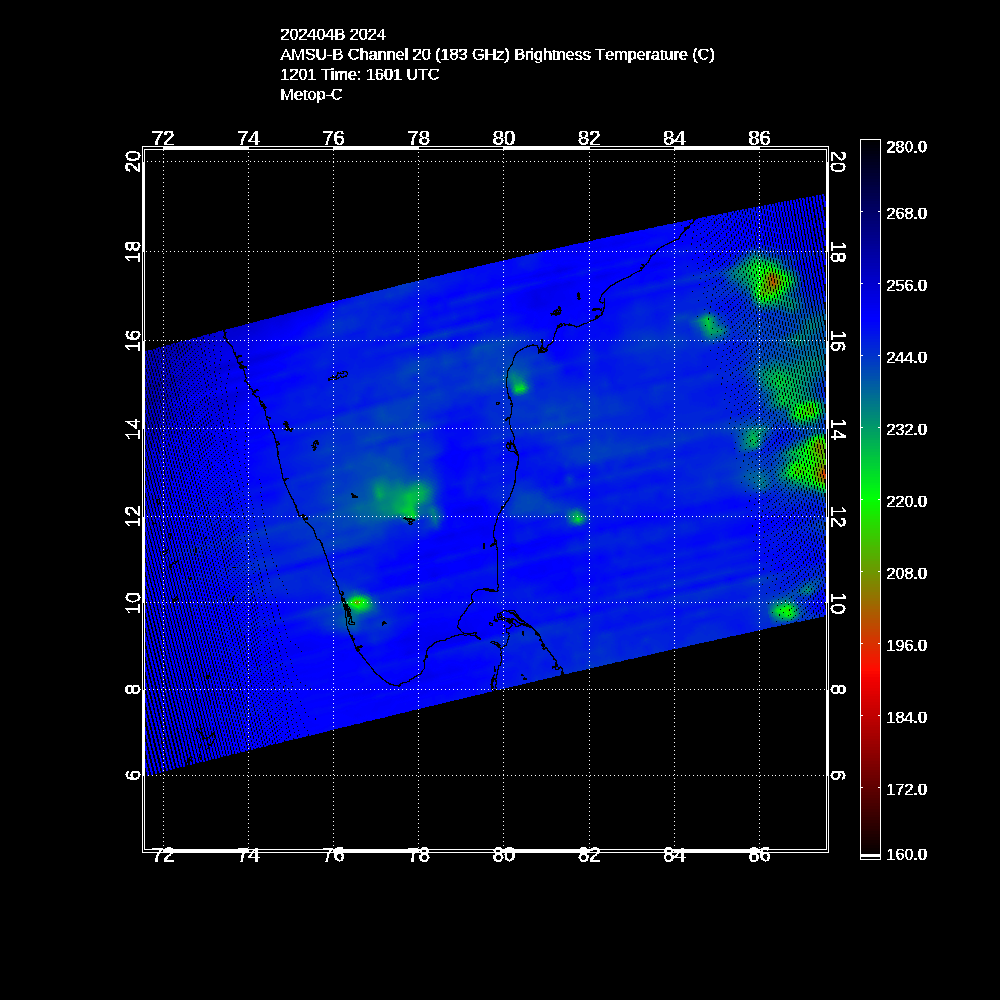Click the colorbar label "184.0"
The height and width of the screenshot is (1000, 1000).
tap(906, 718)
